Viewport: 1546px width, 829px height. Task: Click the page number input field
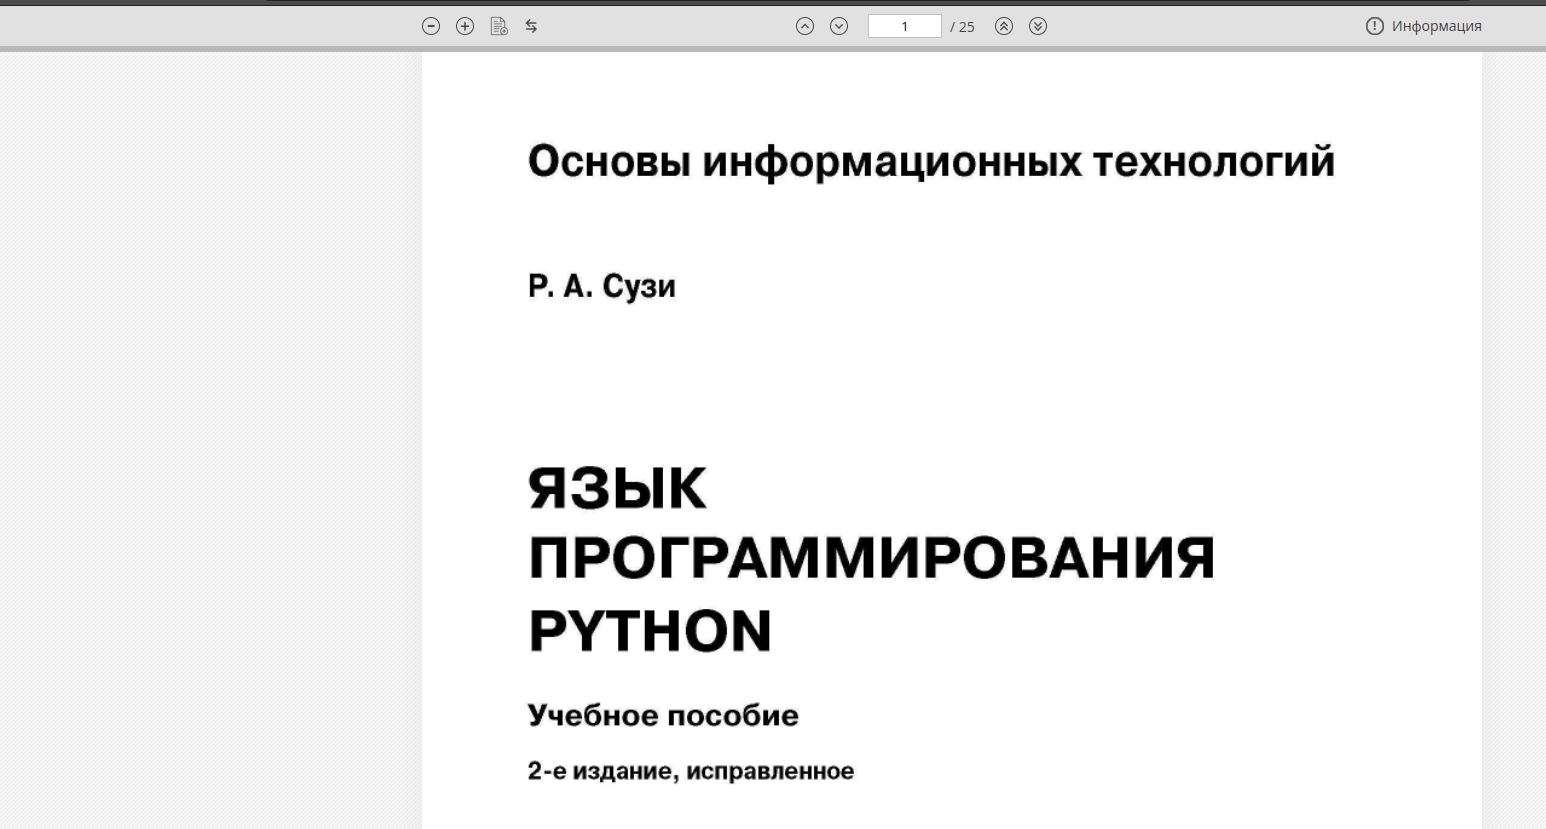click(x=905, y=26)
